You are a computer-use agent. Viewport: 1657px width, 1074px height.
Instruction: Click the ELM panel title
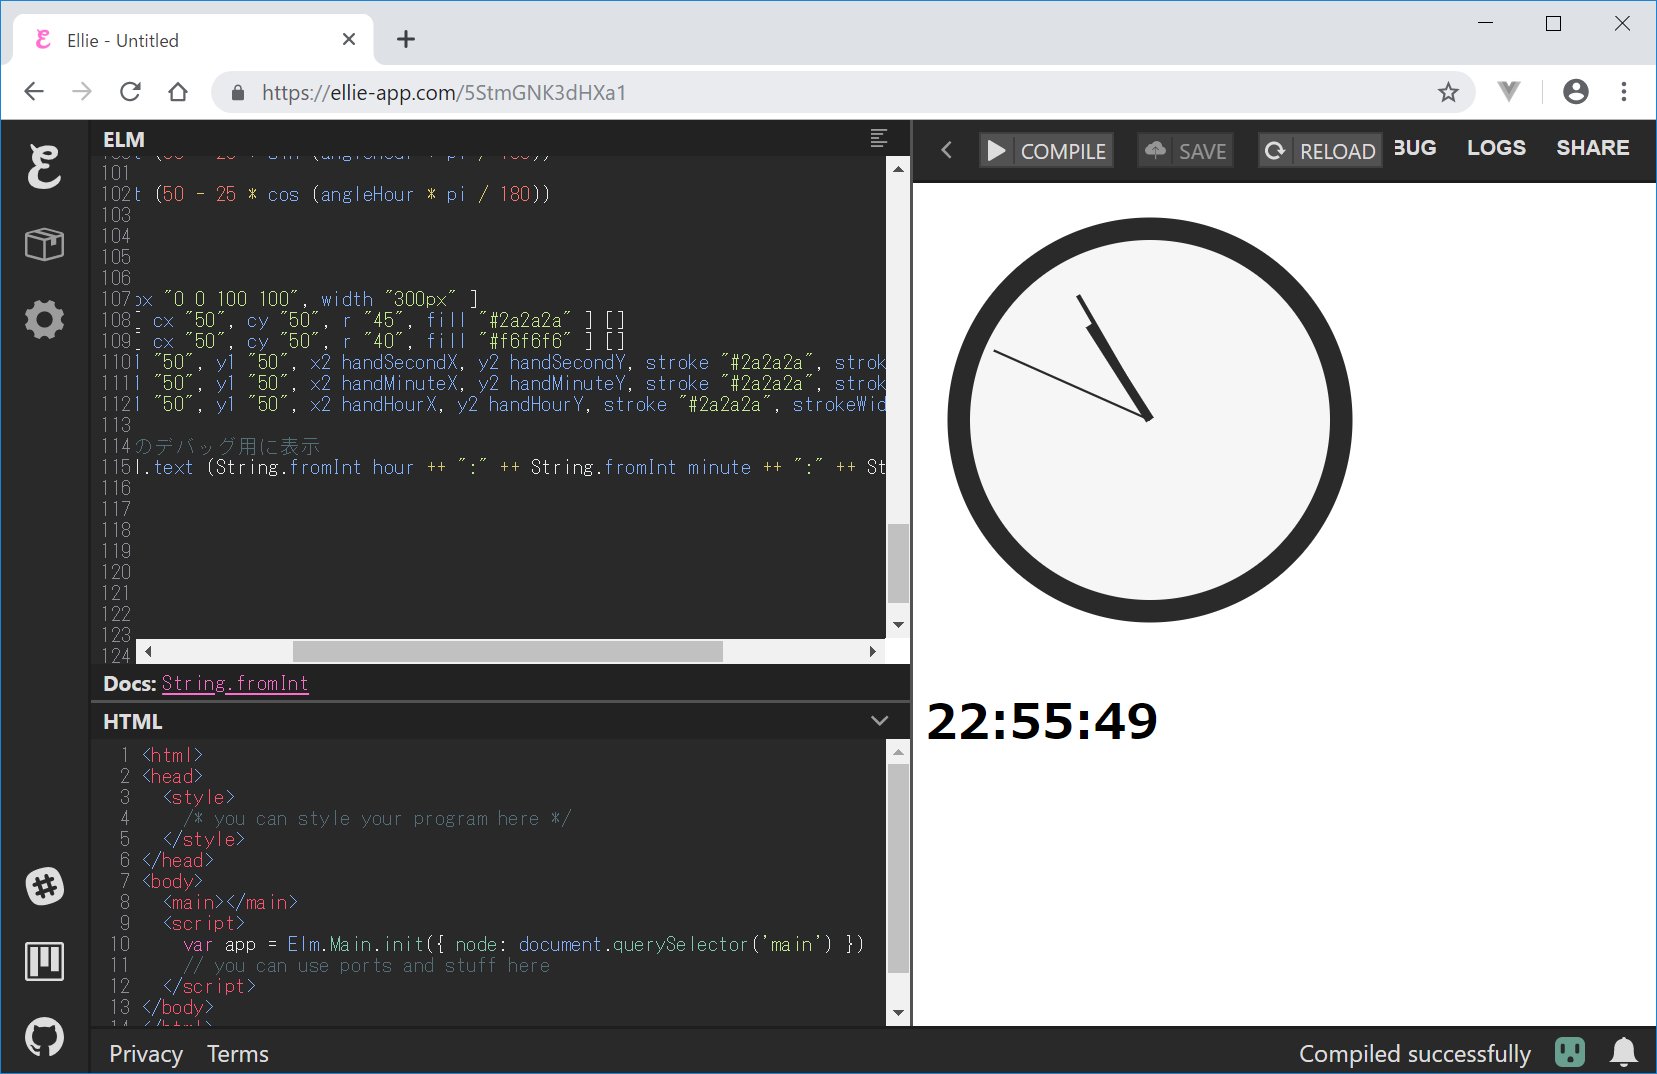[124, 139]
